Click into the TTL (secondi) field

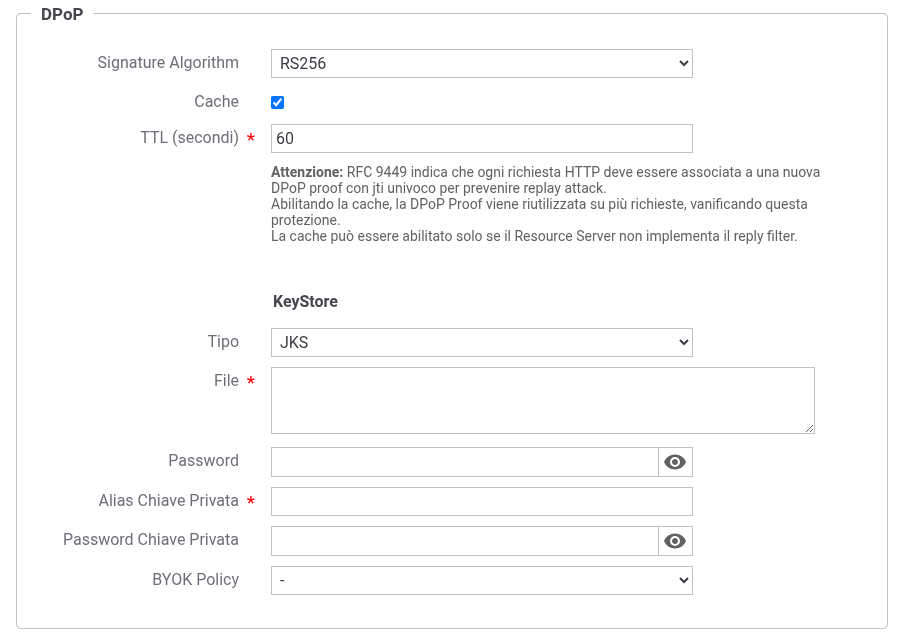481,138
